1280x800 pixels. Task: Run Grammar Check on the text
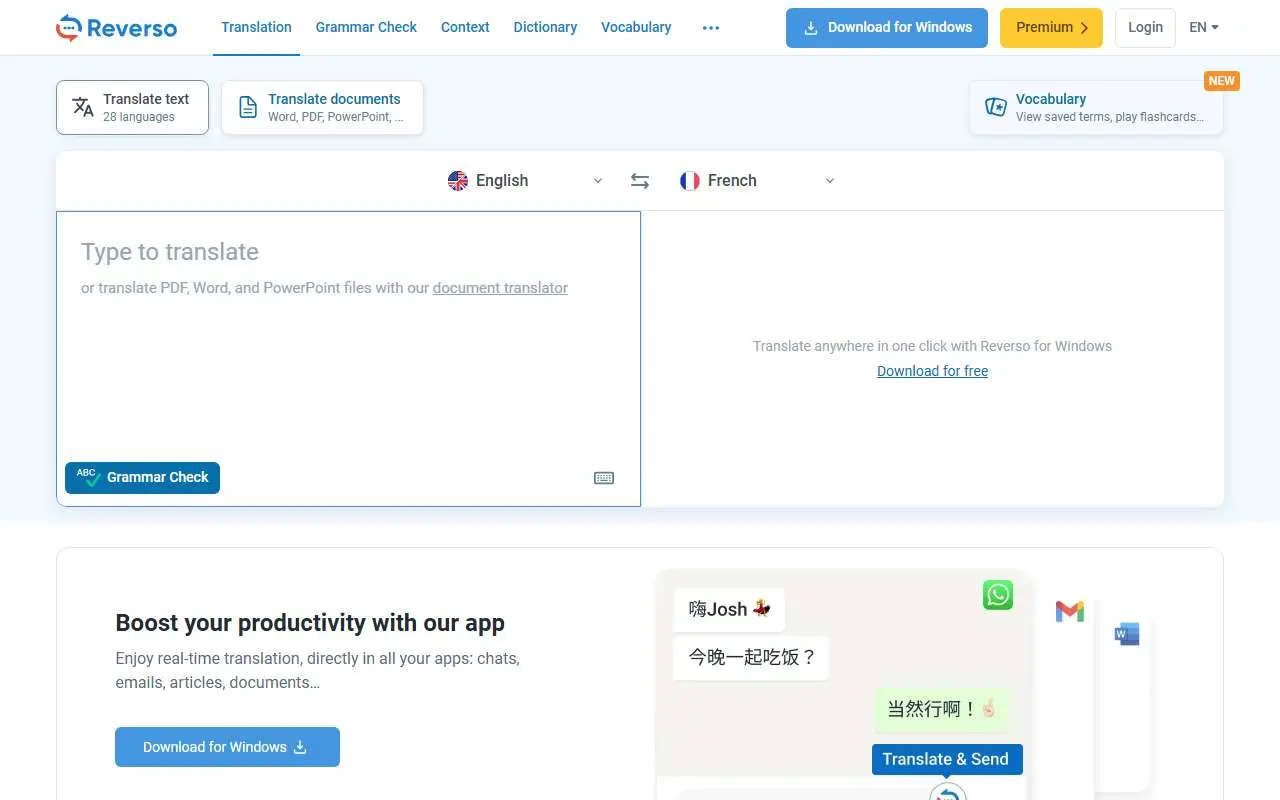[x=143, y=478]
